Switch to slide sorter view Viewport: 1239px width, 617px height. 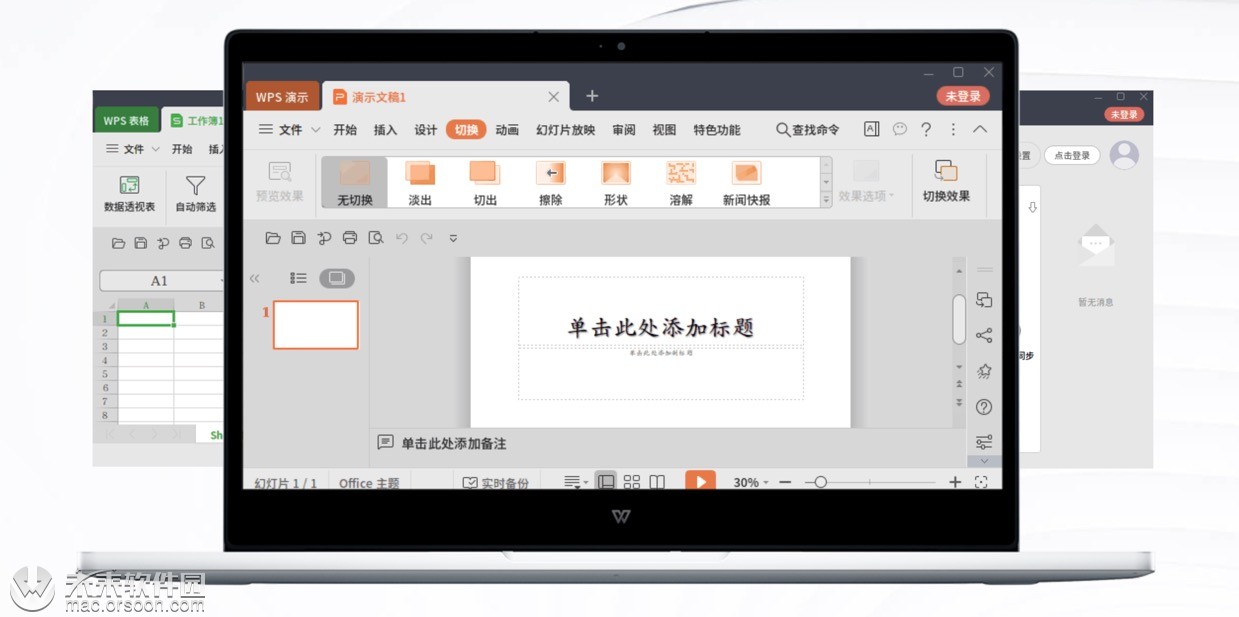click(632, 482)
